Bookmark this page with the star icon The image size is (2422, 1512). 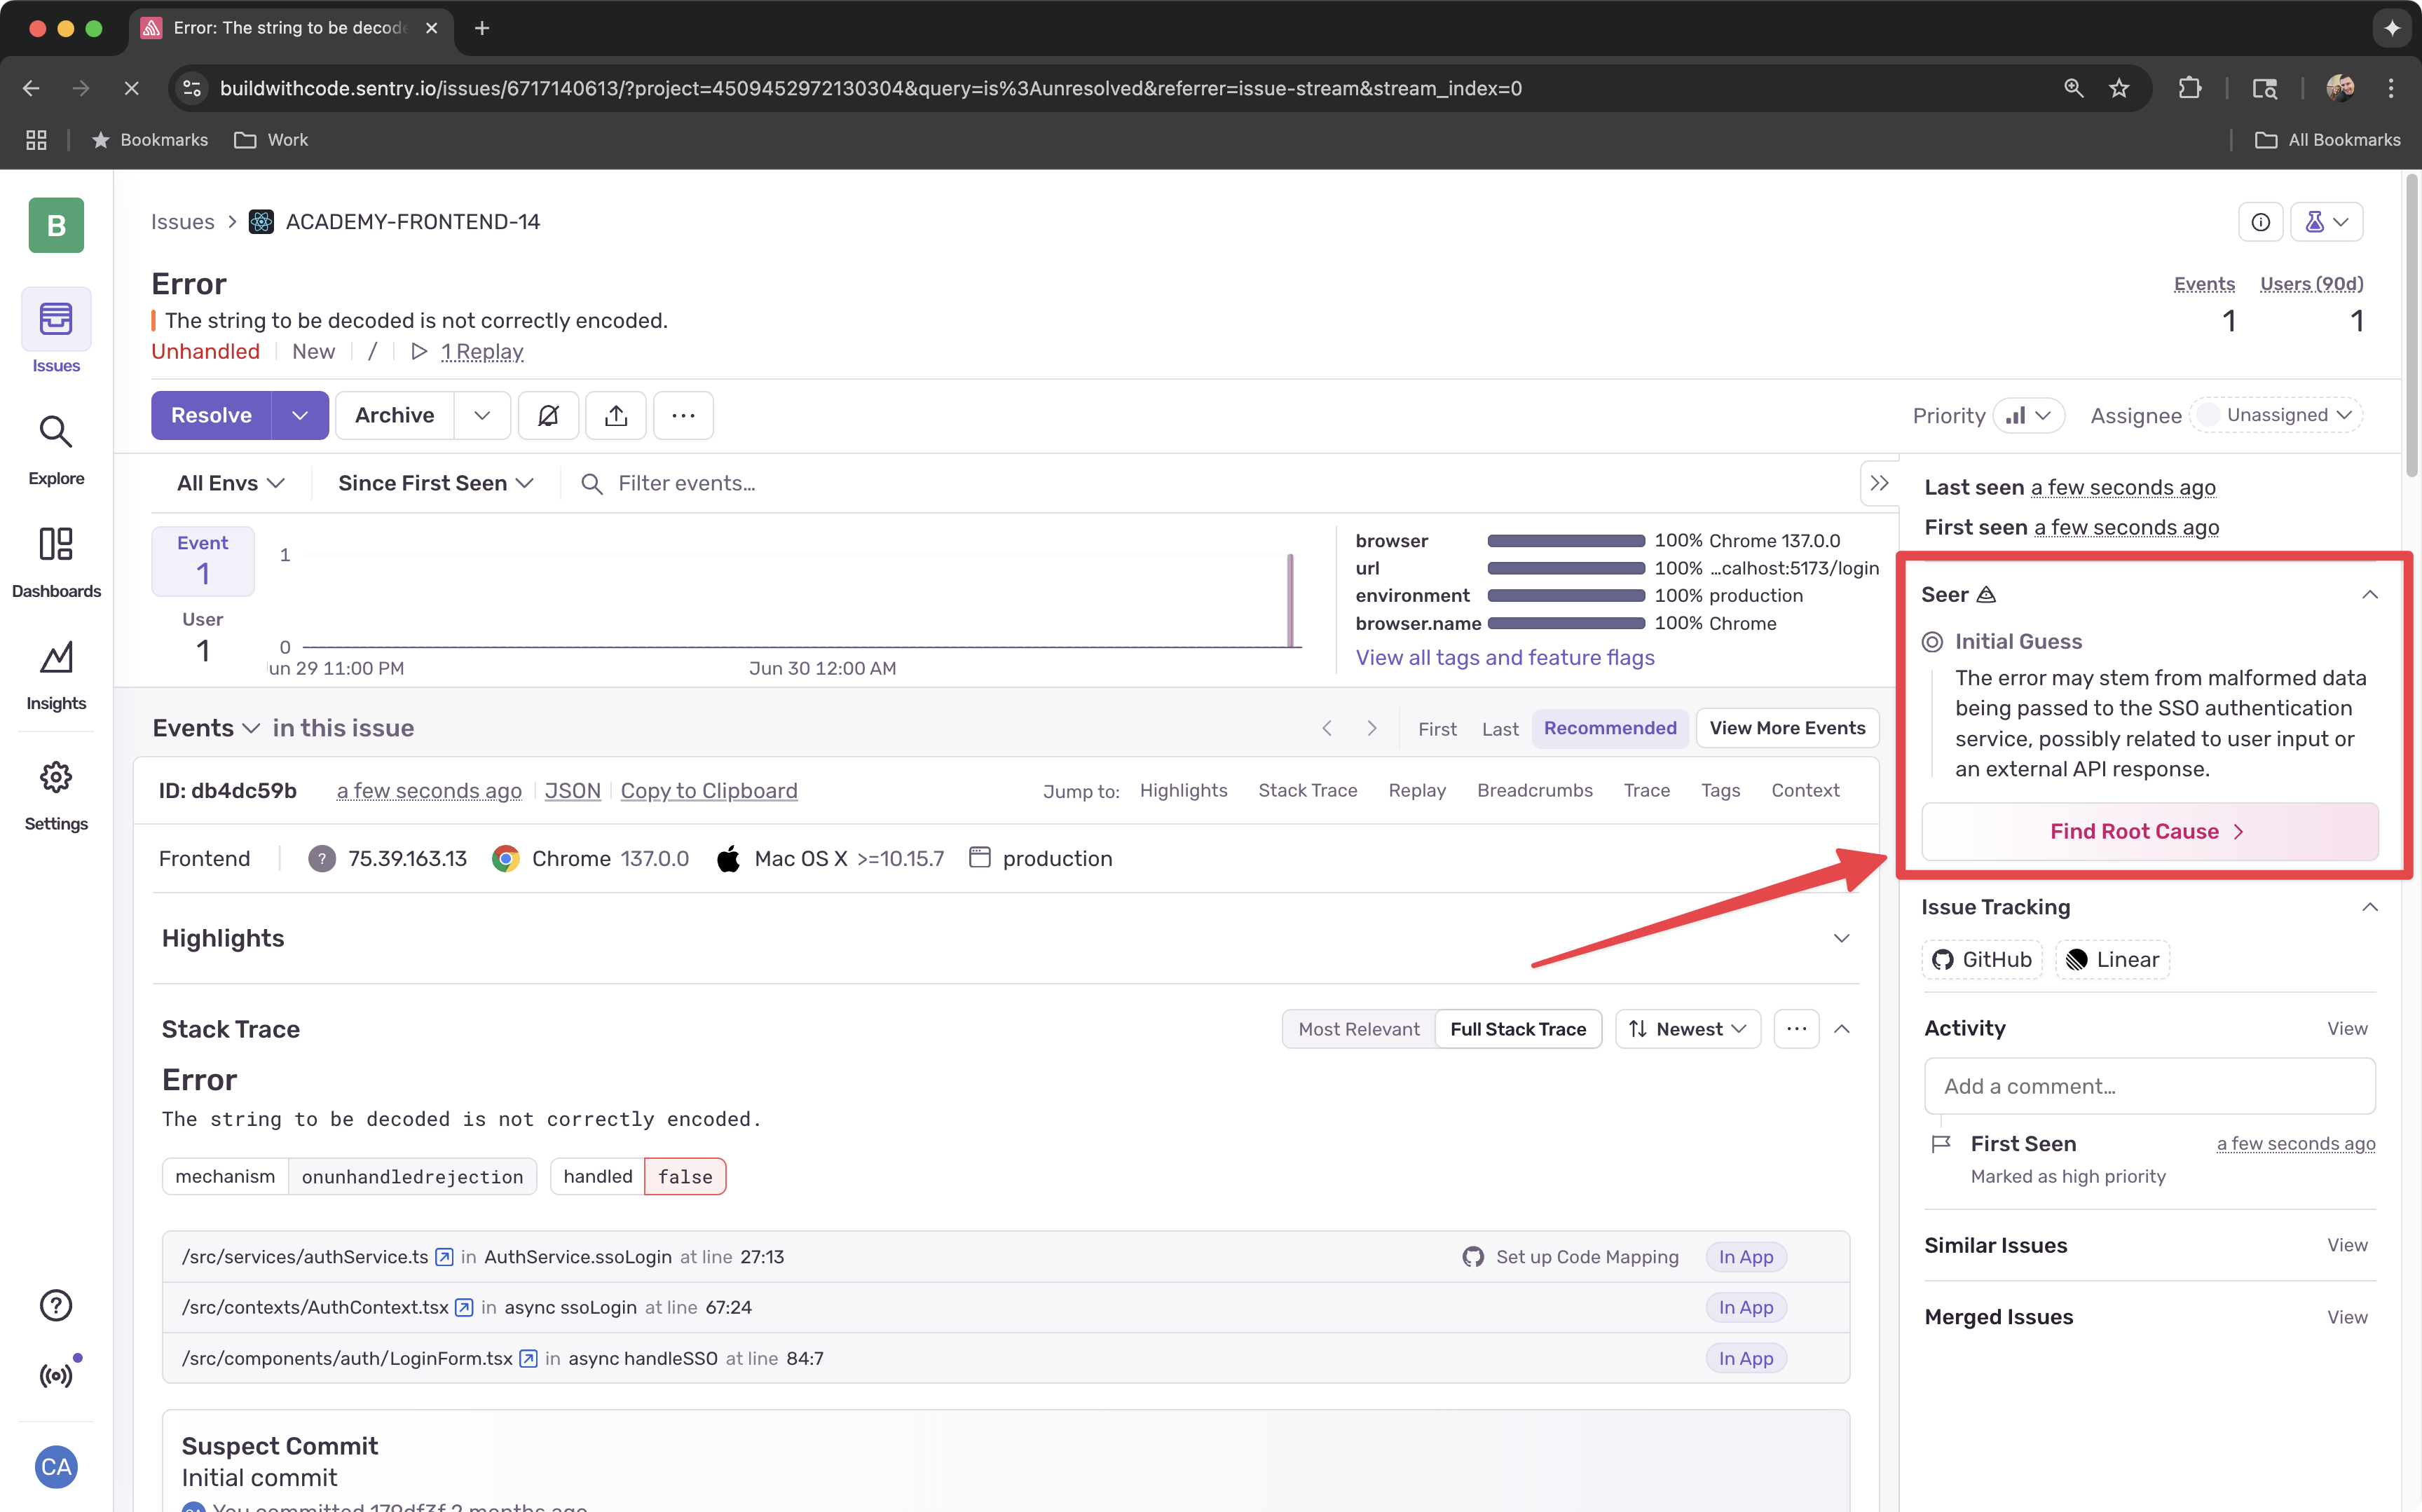pos(2119,88)
